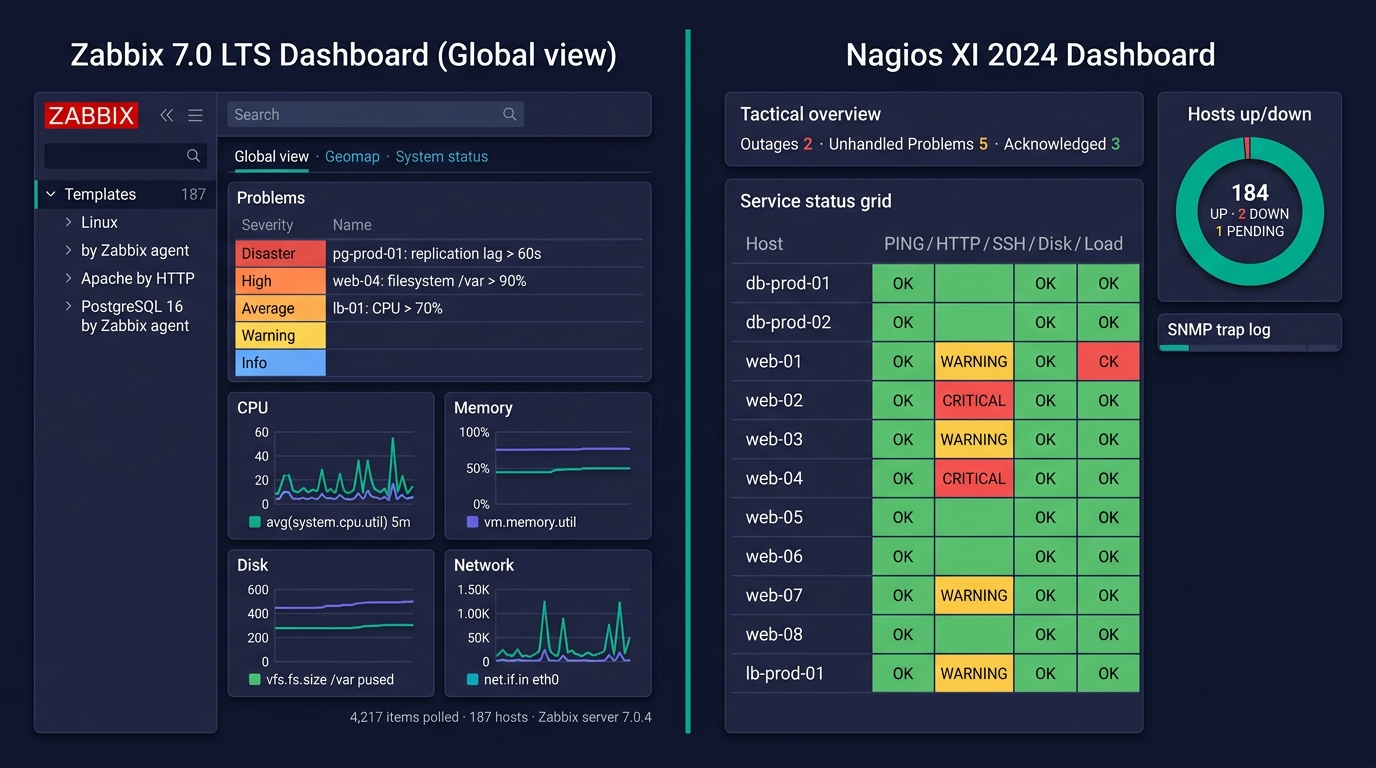Click the Host column header in Nagios grid

(764, 244)
